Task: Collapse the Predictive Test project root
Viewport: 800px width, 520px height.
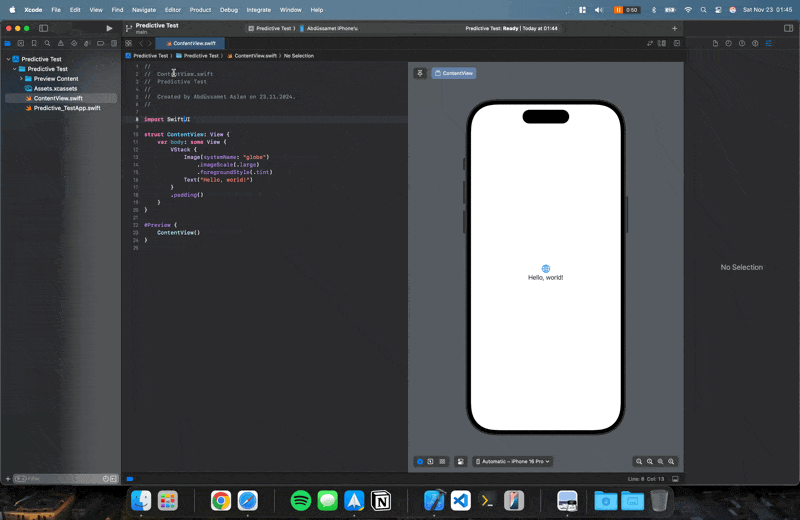Action: [9, 59]
